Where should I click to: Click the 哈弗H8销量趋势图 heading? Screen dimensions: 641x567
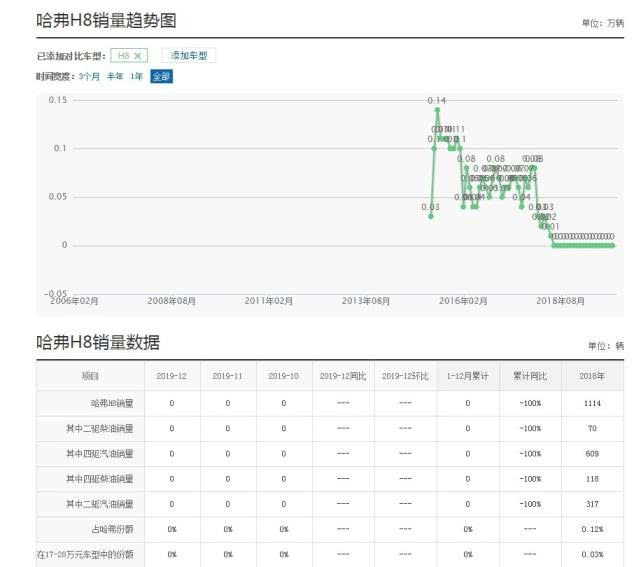tap(106, 20)
